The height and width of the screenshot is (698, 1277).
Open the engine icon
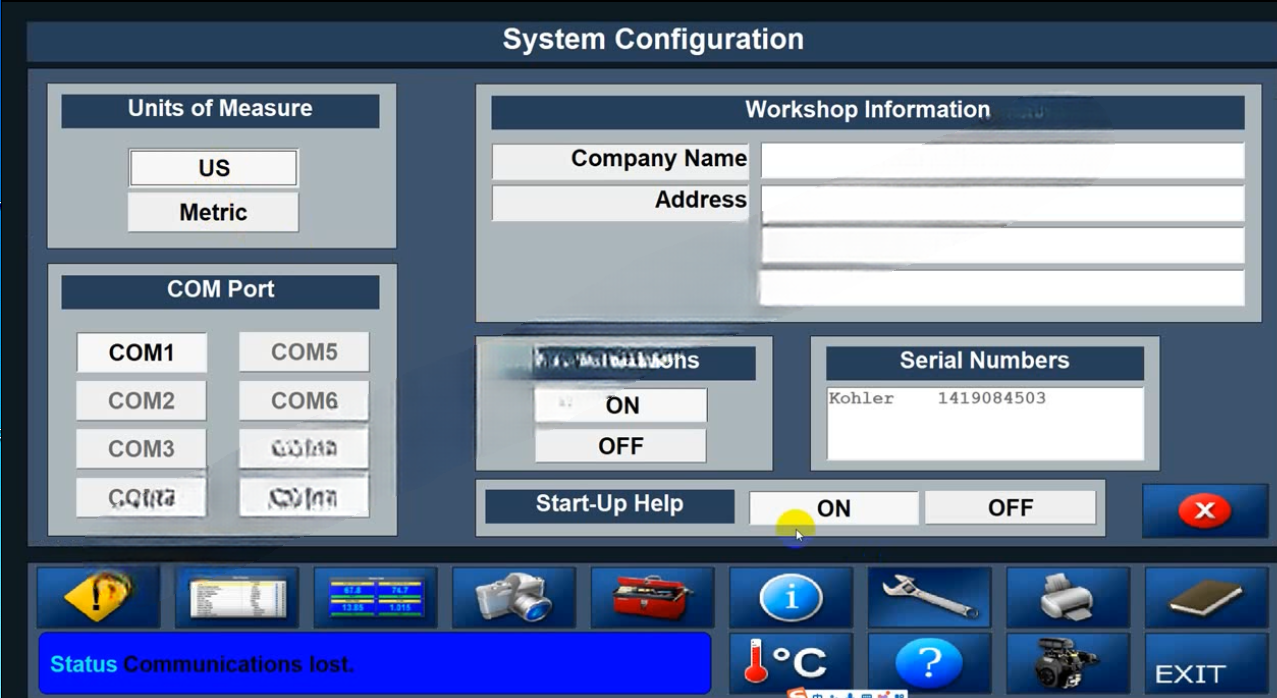pyautogui.click(x=1067, y=662)
